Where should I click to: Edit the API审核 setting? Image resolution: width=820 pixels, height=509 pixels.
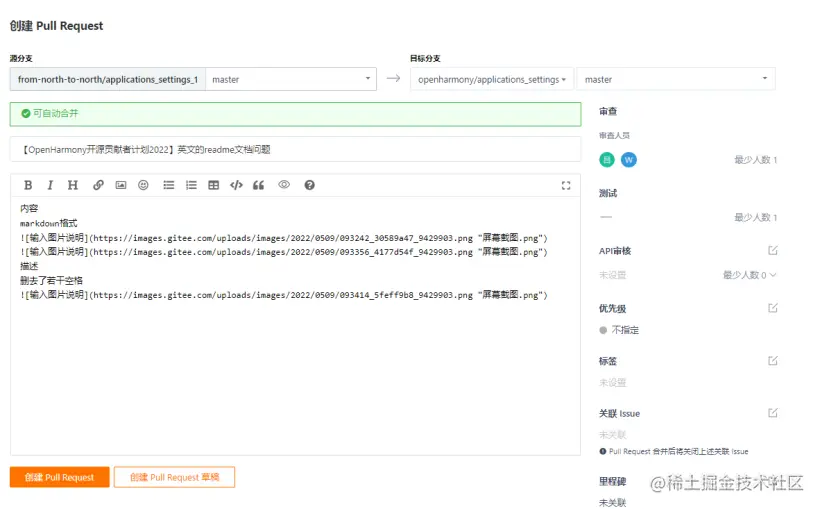[773, 251]
